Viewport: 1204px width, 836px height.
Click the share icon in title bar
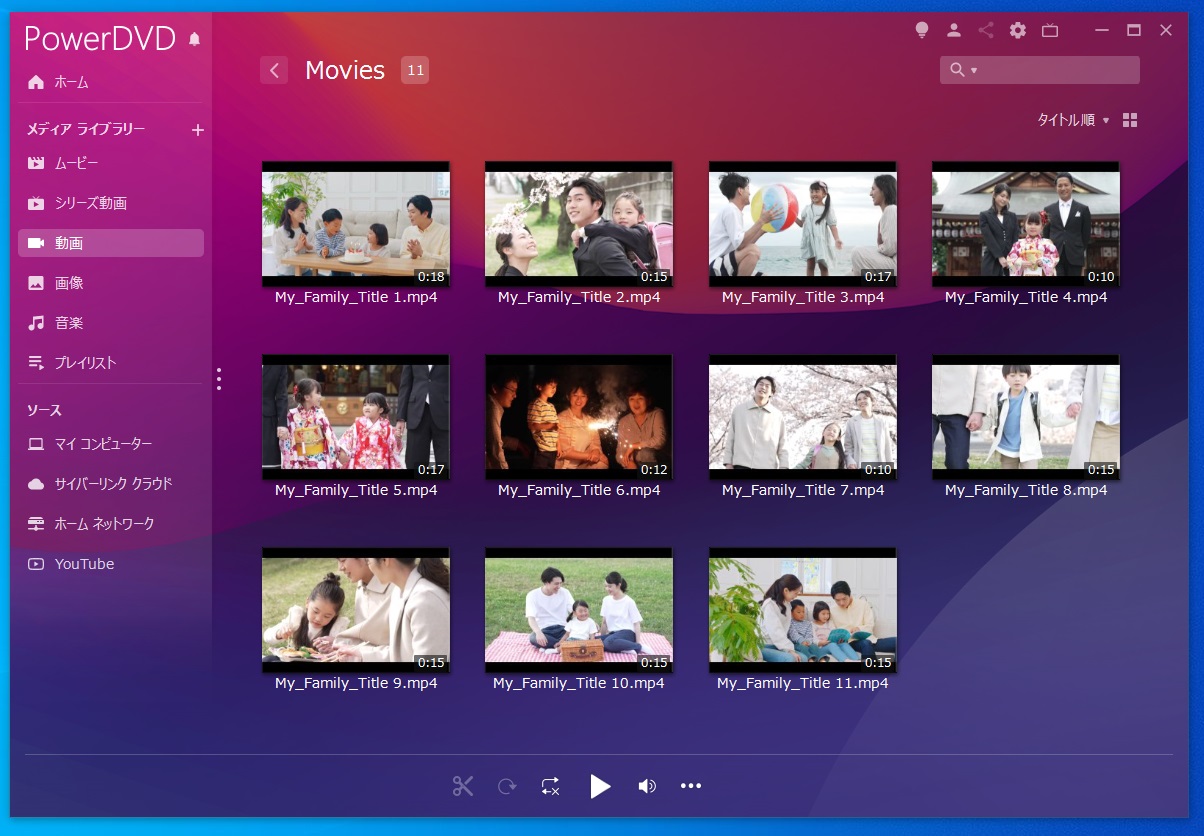pos(986,30)
